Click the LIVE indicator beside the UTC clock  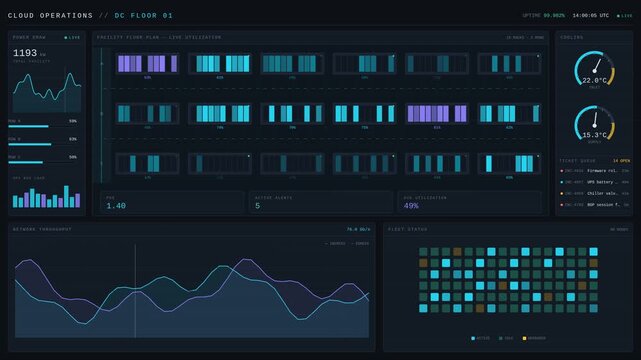pyautogui.click(x=624, y=16)
